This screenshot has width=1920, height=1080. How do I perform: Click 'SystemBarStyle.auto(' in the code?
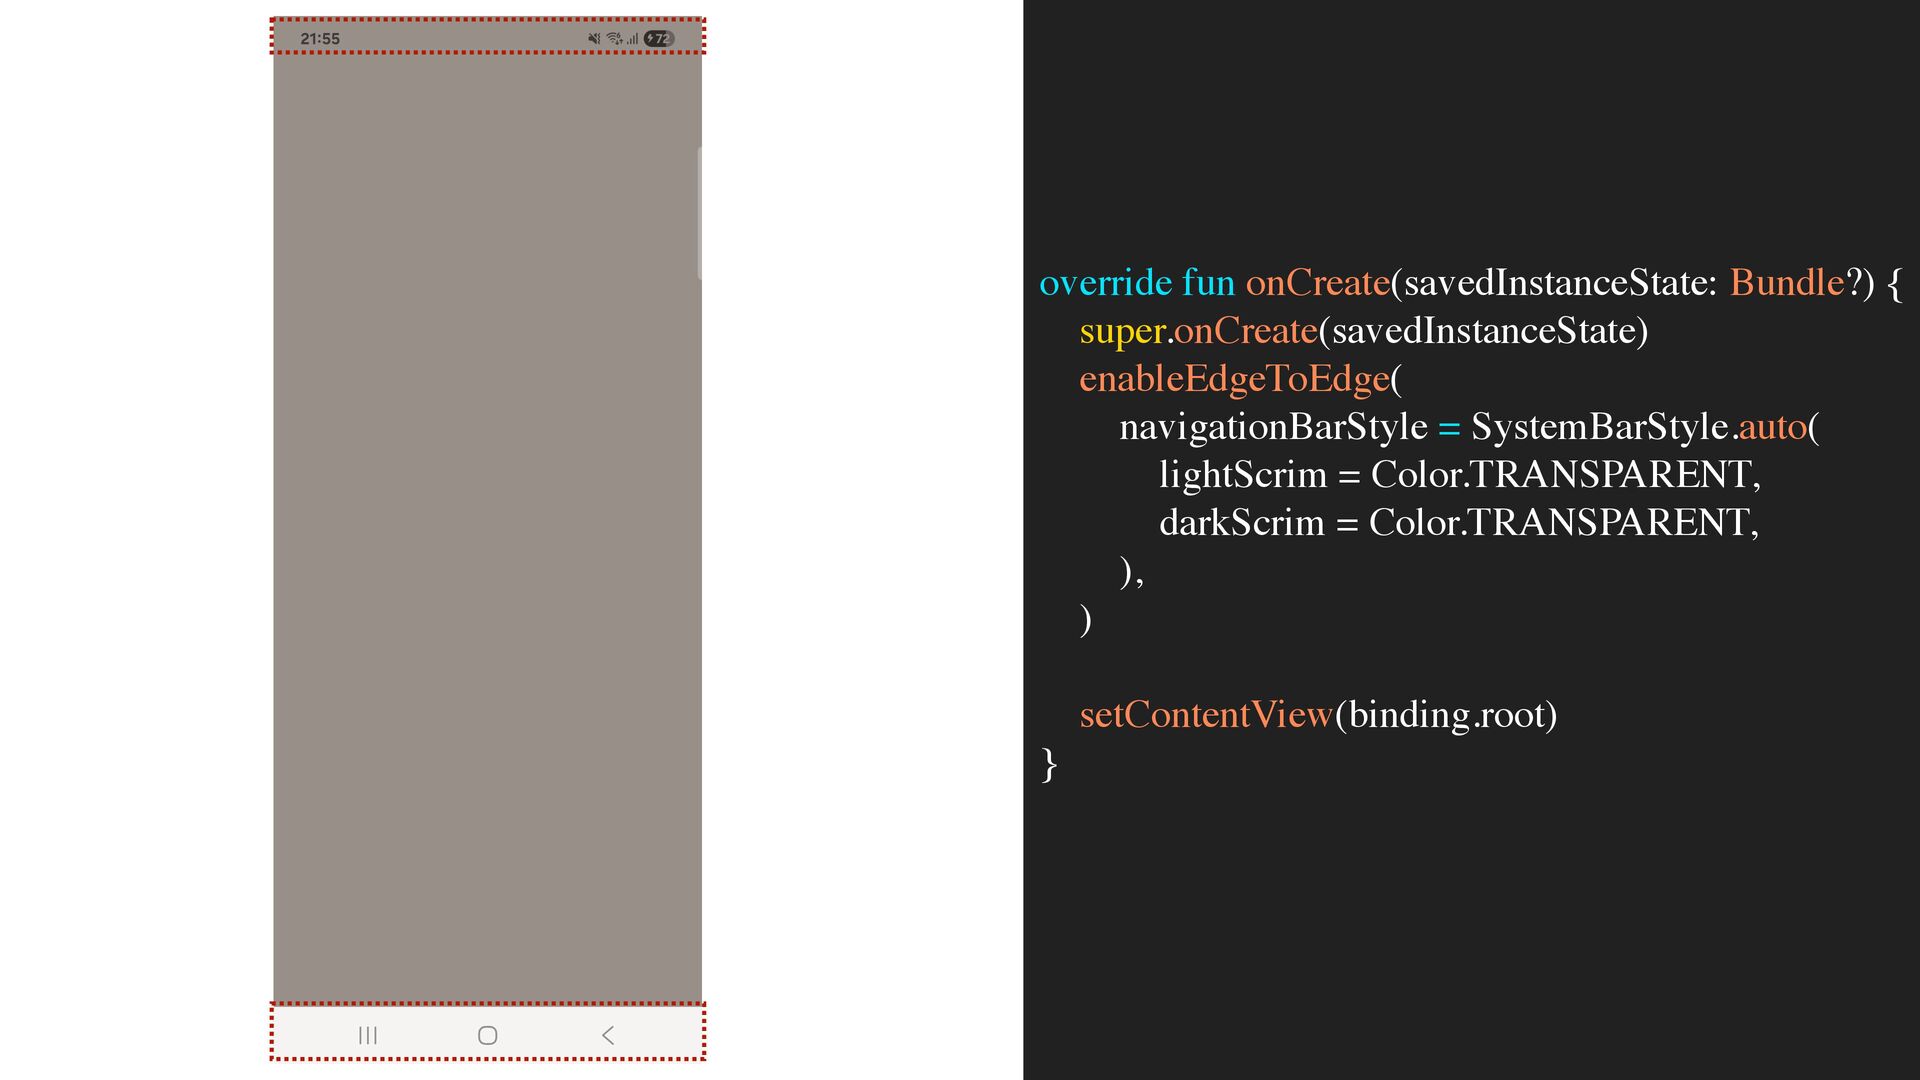click(x=1645, y=427)
